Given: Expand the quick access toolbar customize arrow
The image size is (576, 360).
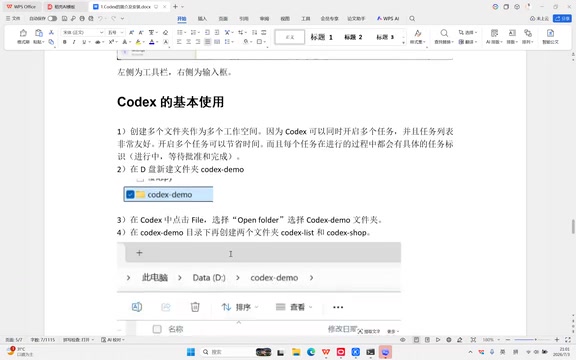Looking at the screenshot, I should click(122, 18).
